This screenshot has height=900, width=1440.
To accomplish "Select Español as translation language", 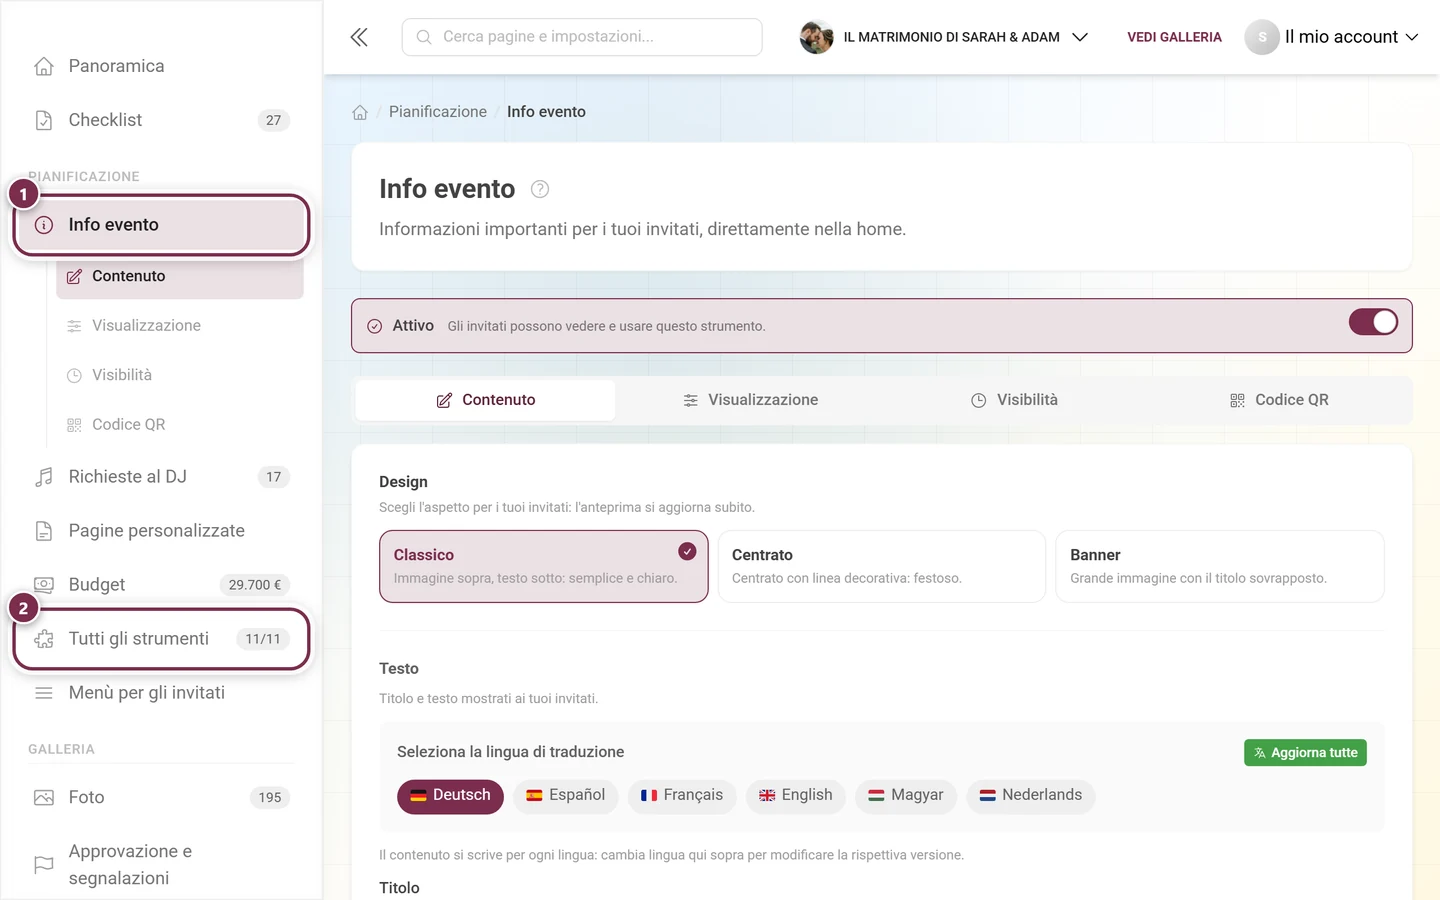I will (x=565, y=796).
